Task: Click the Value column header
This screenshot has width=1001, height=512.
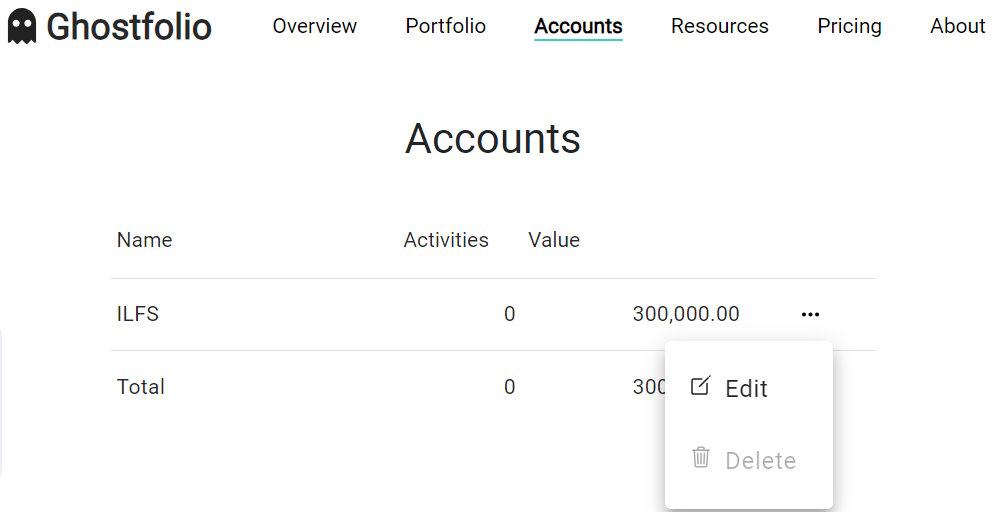Action: [554, 240]
